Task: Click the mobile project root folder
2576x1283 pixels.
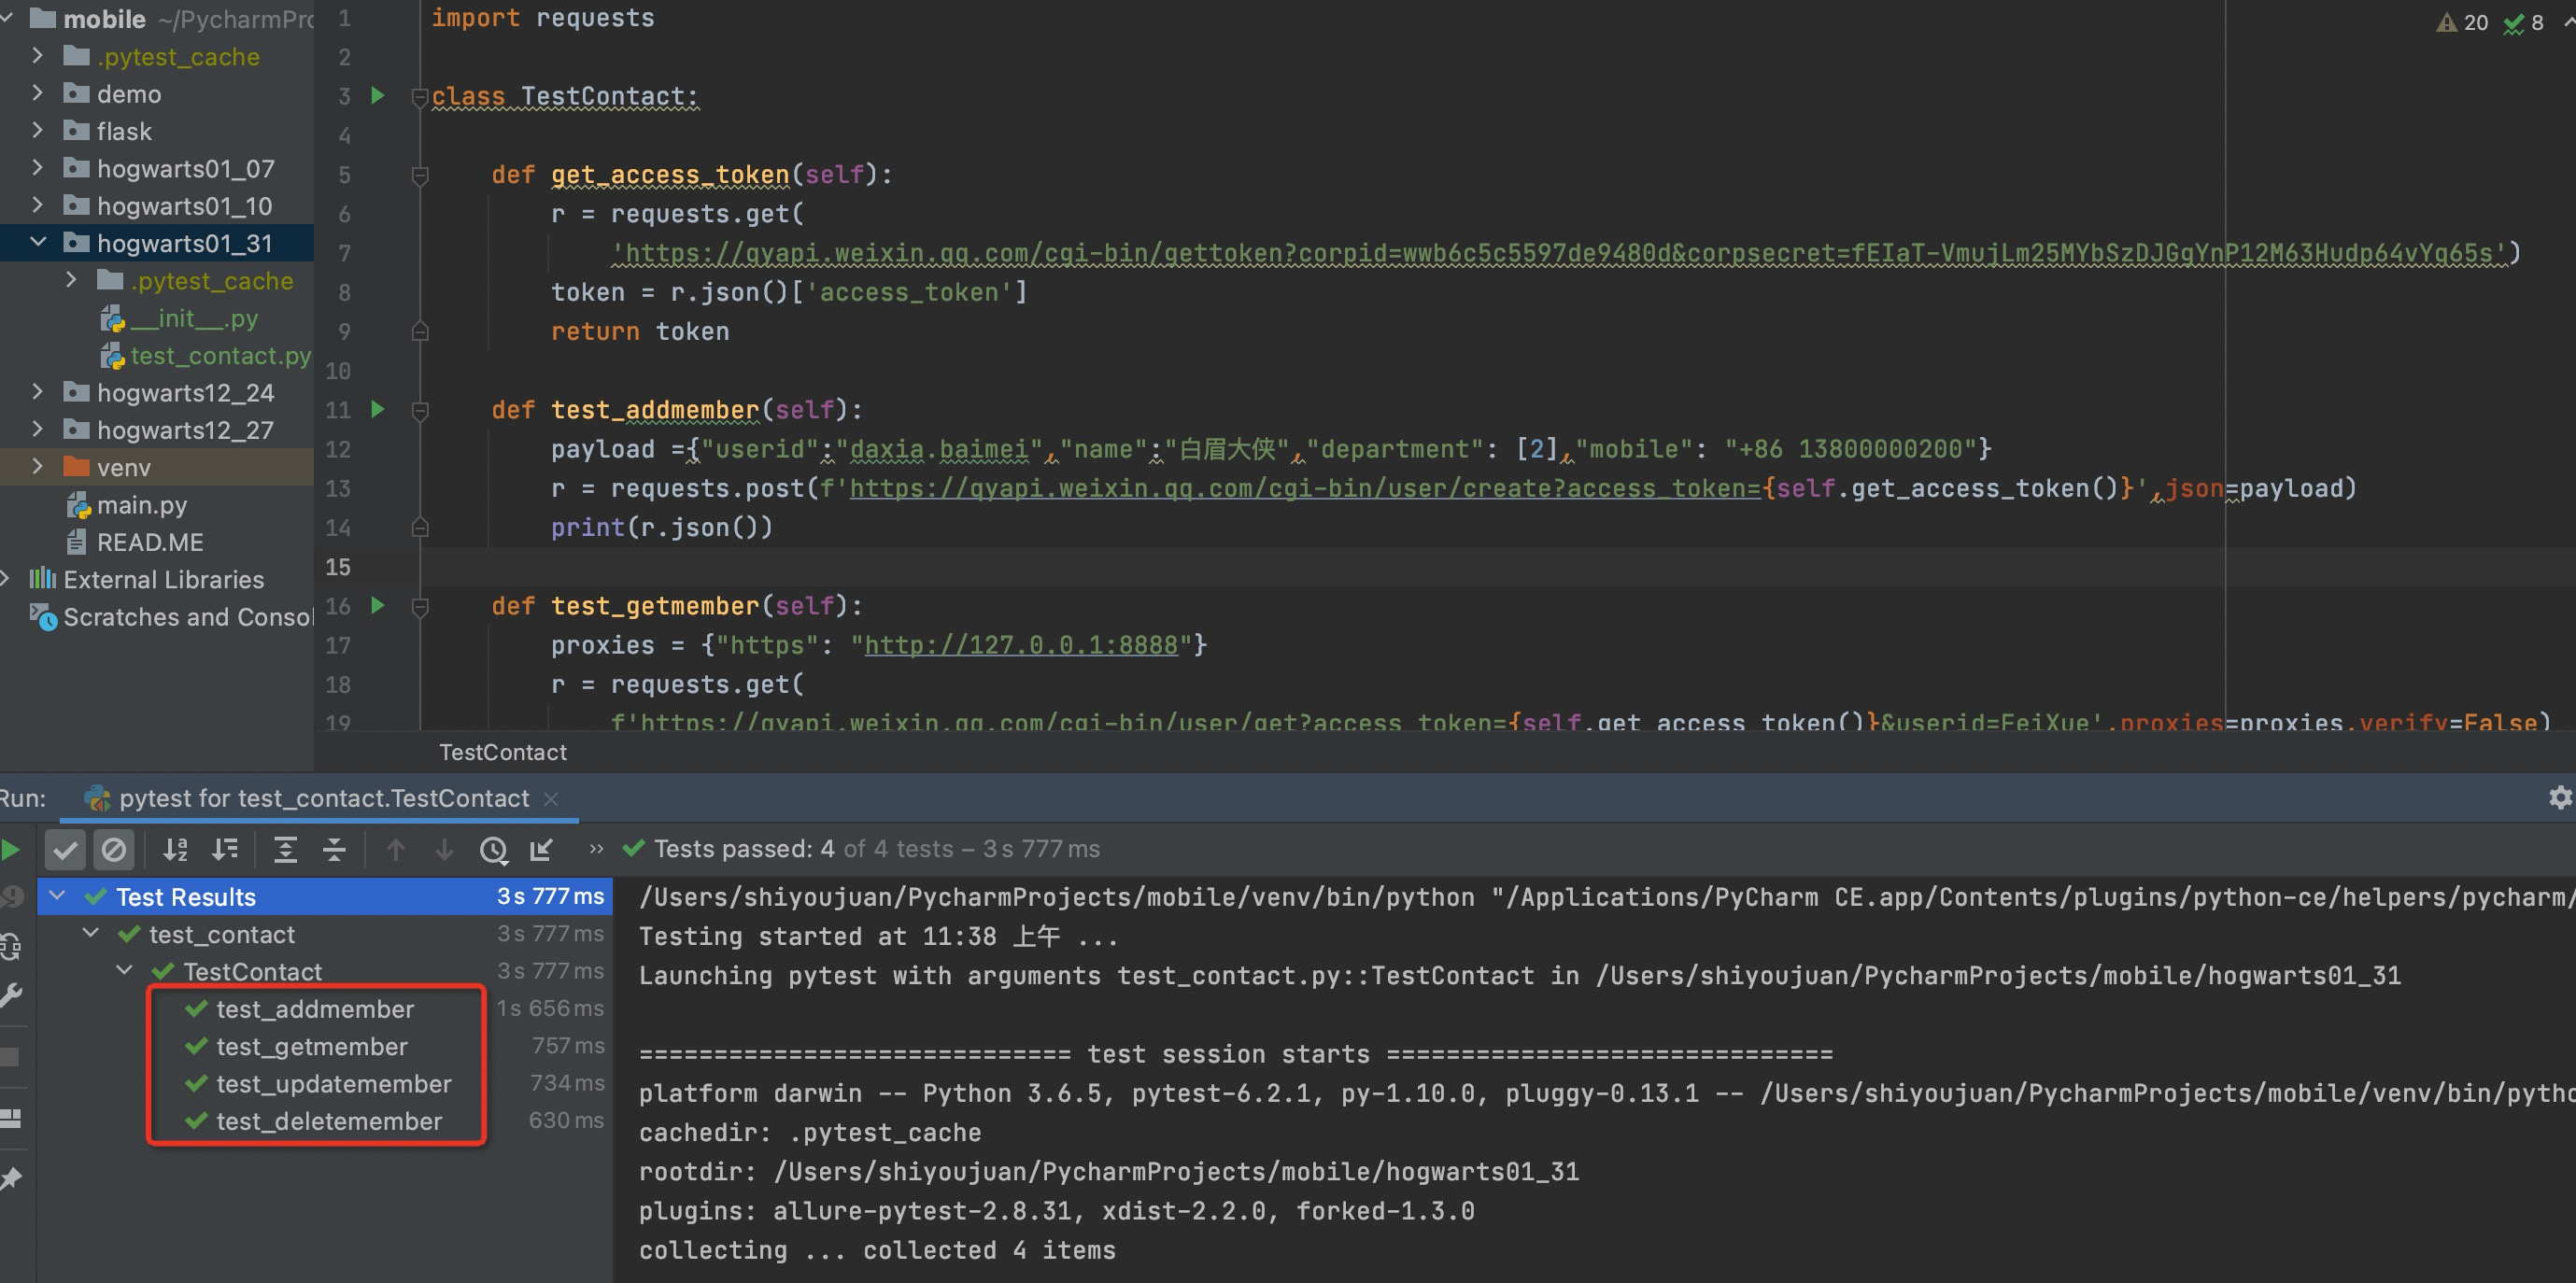Action: click(x=90, y=19)
